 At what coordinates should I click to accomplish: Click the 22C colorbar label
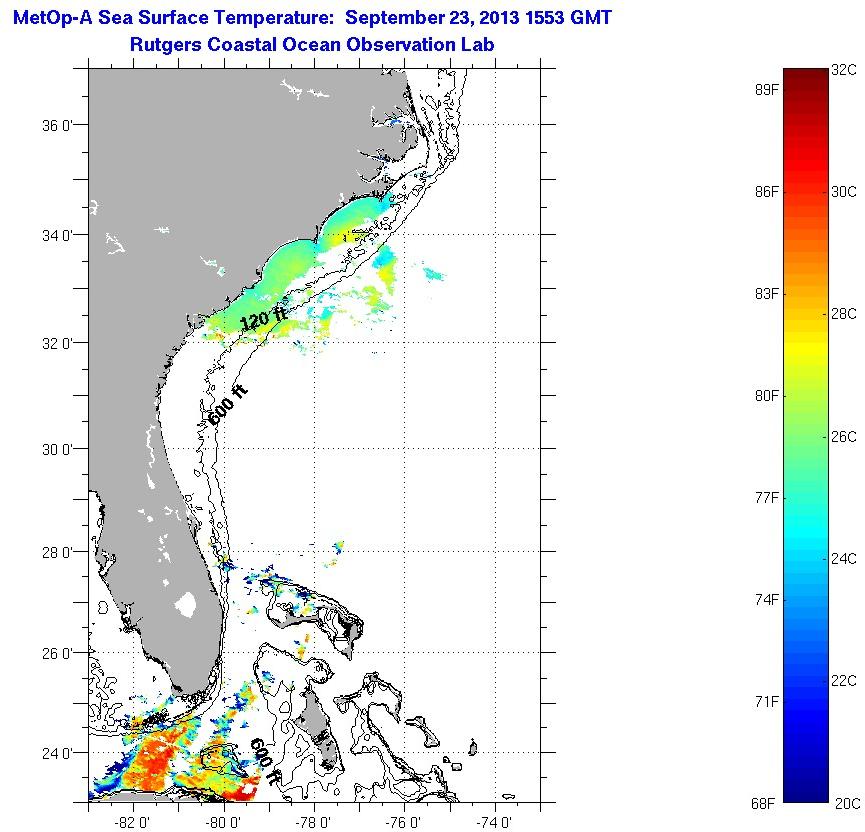click(x=844, y=681)
